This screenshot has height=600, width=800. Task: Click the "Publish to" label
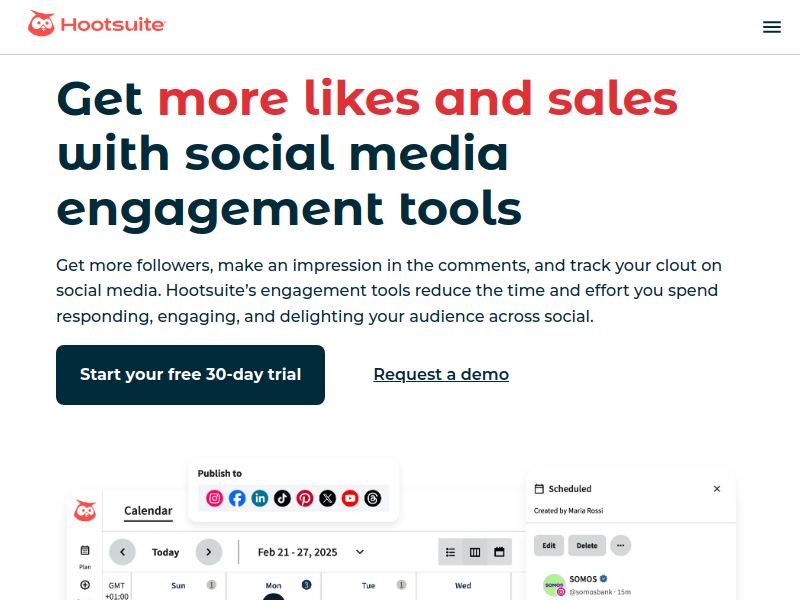click(219, 473)
